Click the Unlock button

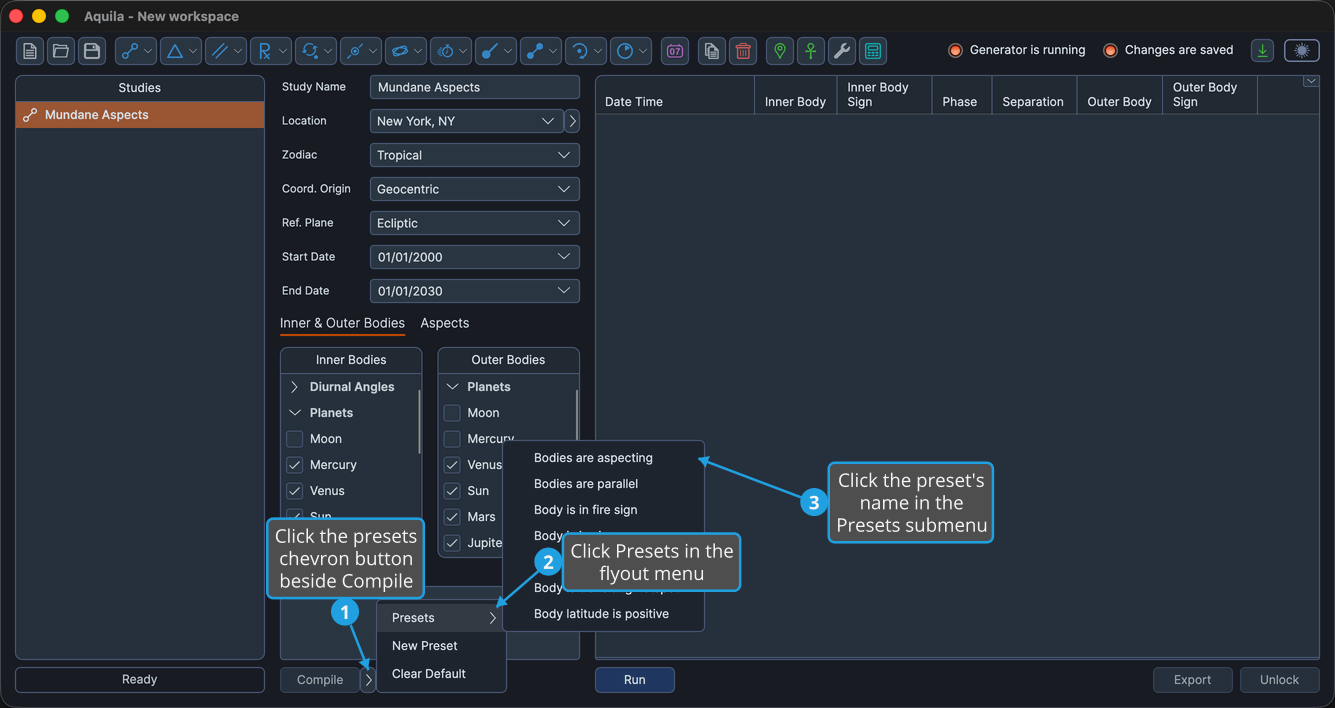click(x=1280, y=680)
